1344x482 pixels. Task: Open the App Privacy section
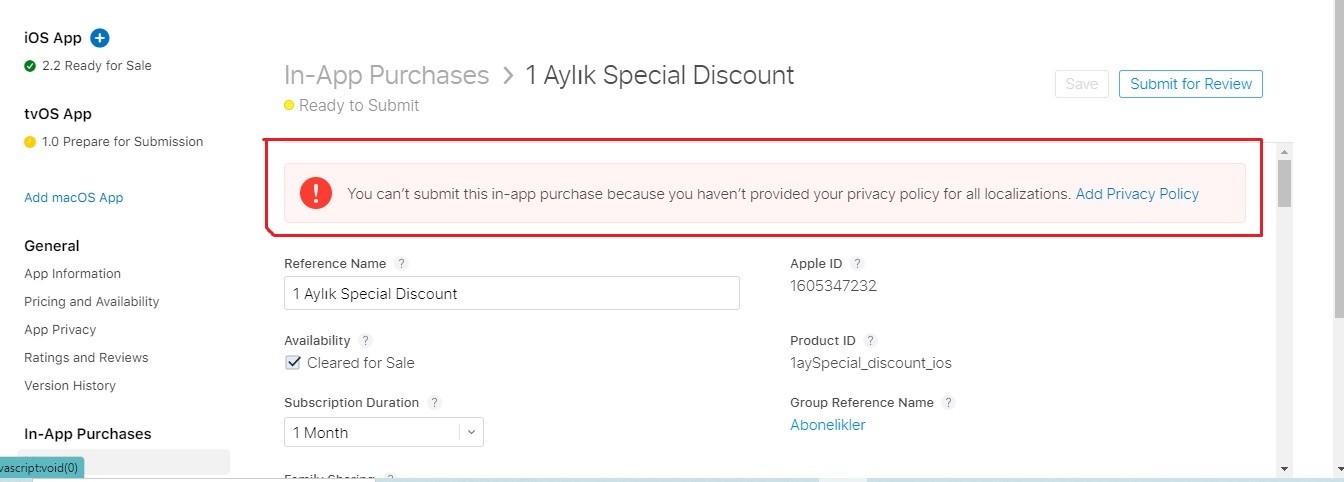click(x=60, y=330)
